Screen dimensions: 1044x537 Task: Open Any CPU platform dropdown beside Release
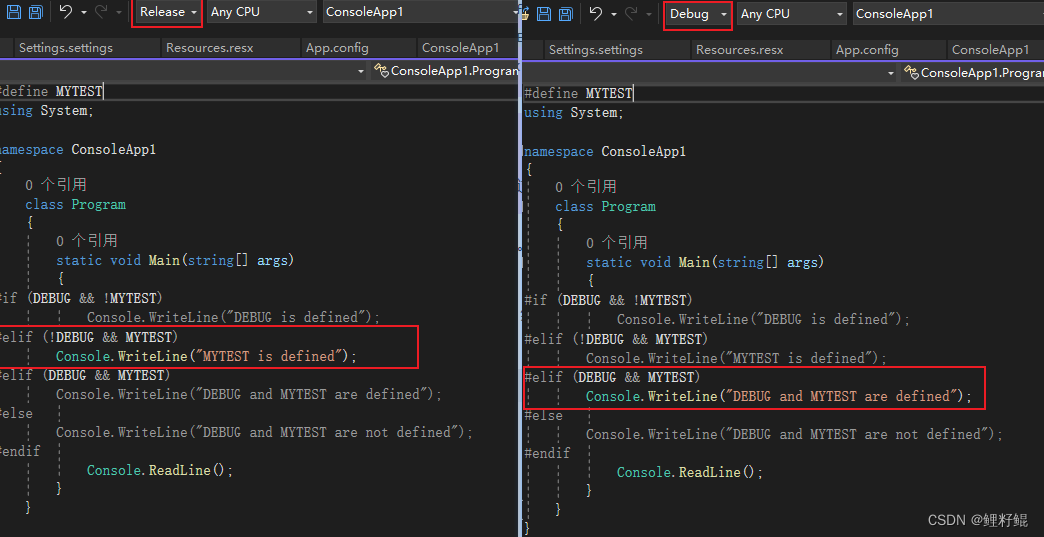[262, 13]
